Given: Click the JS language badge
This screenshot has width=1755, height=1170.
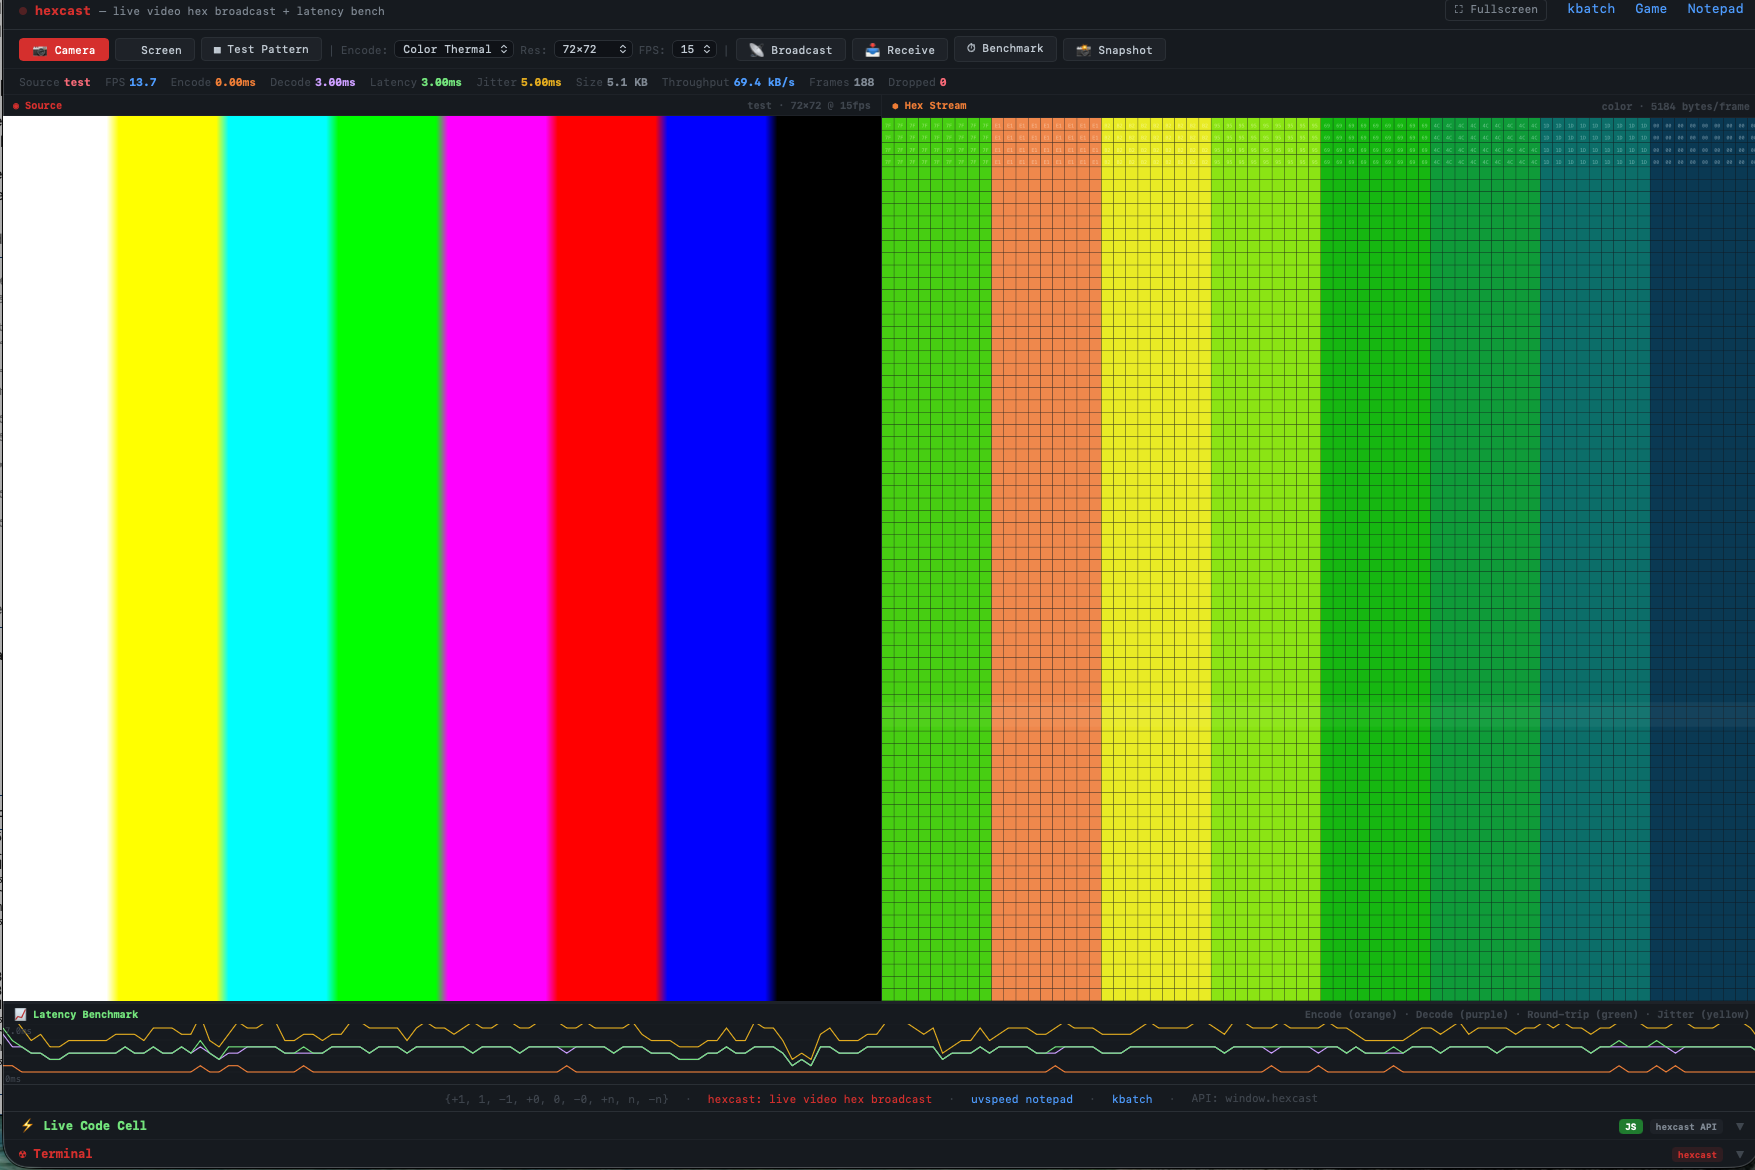Looking at the screenshot, I should point(1630,1126).
